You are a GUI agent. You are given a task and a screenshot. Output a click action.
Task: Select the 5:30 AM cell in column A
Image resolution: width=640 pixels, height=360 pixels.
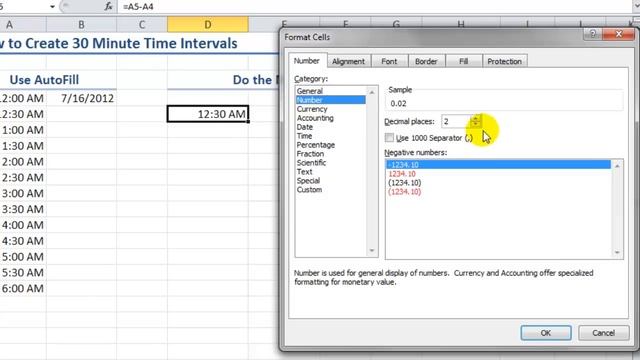tap(23, 272)
